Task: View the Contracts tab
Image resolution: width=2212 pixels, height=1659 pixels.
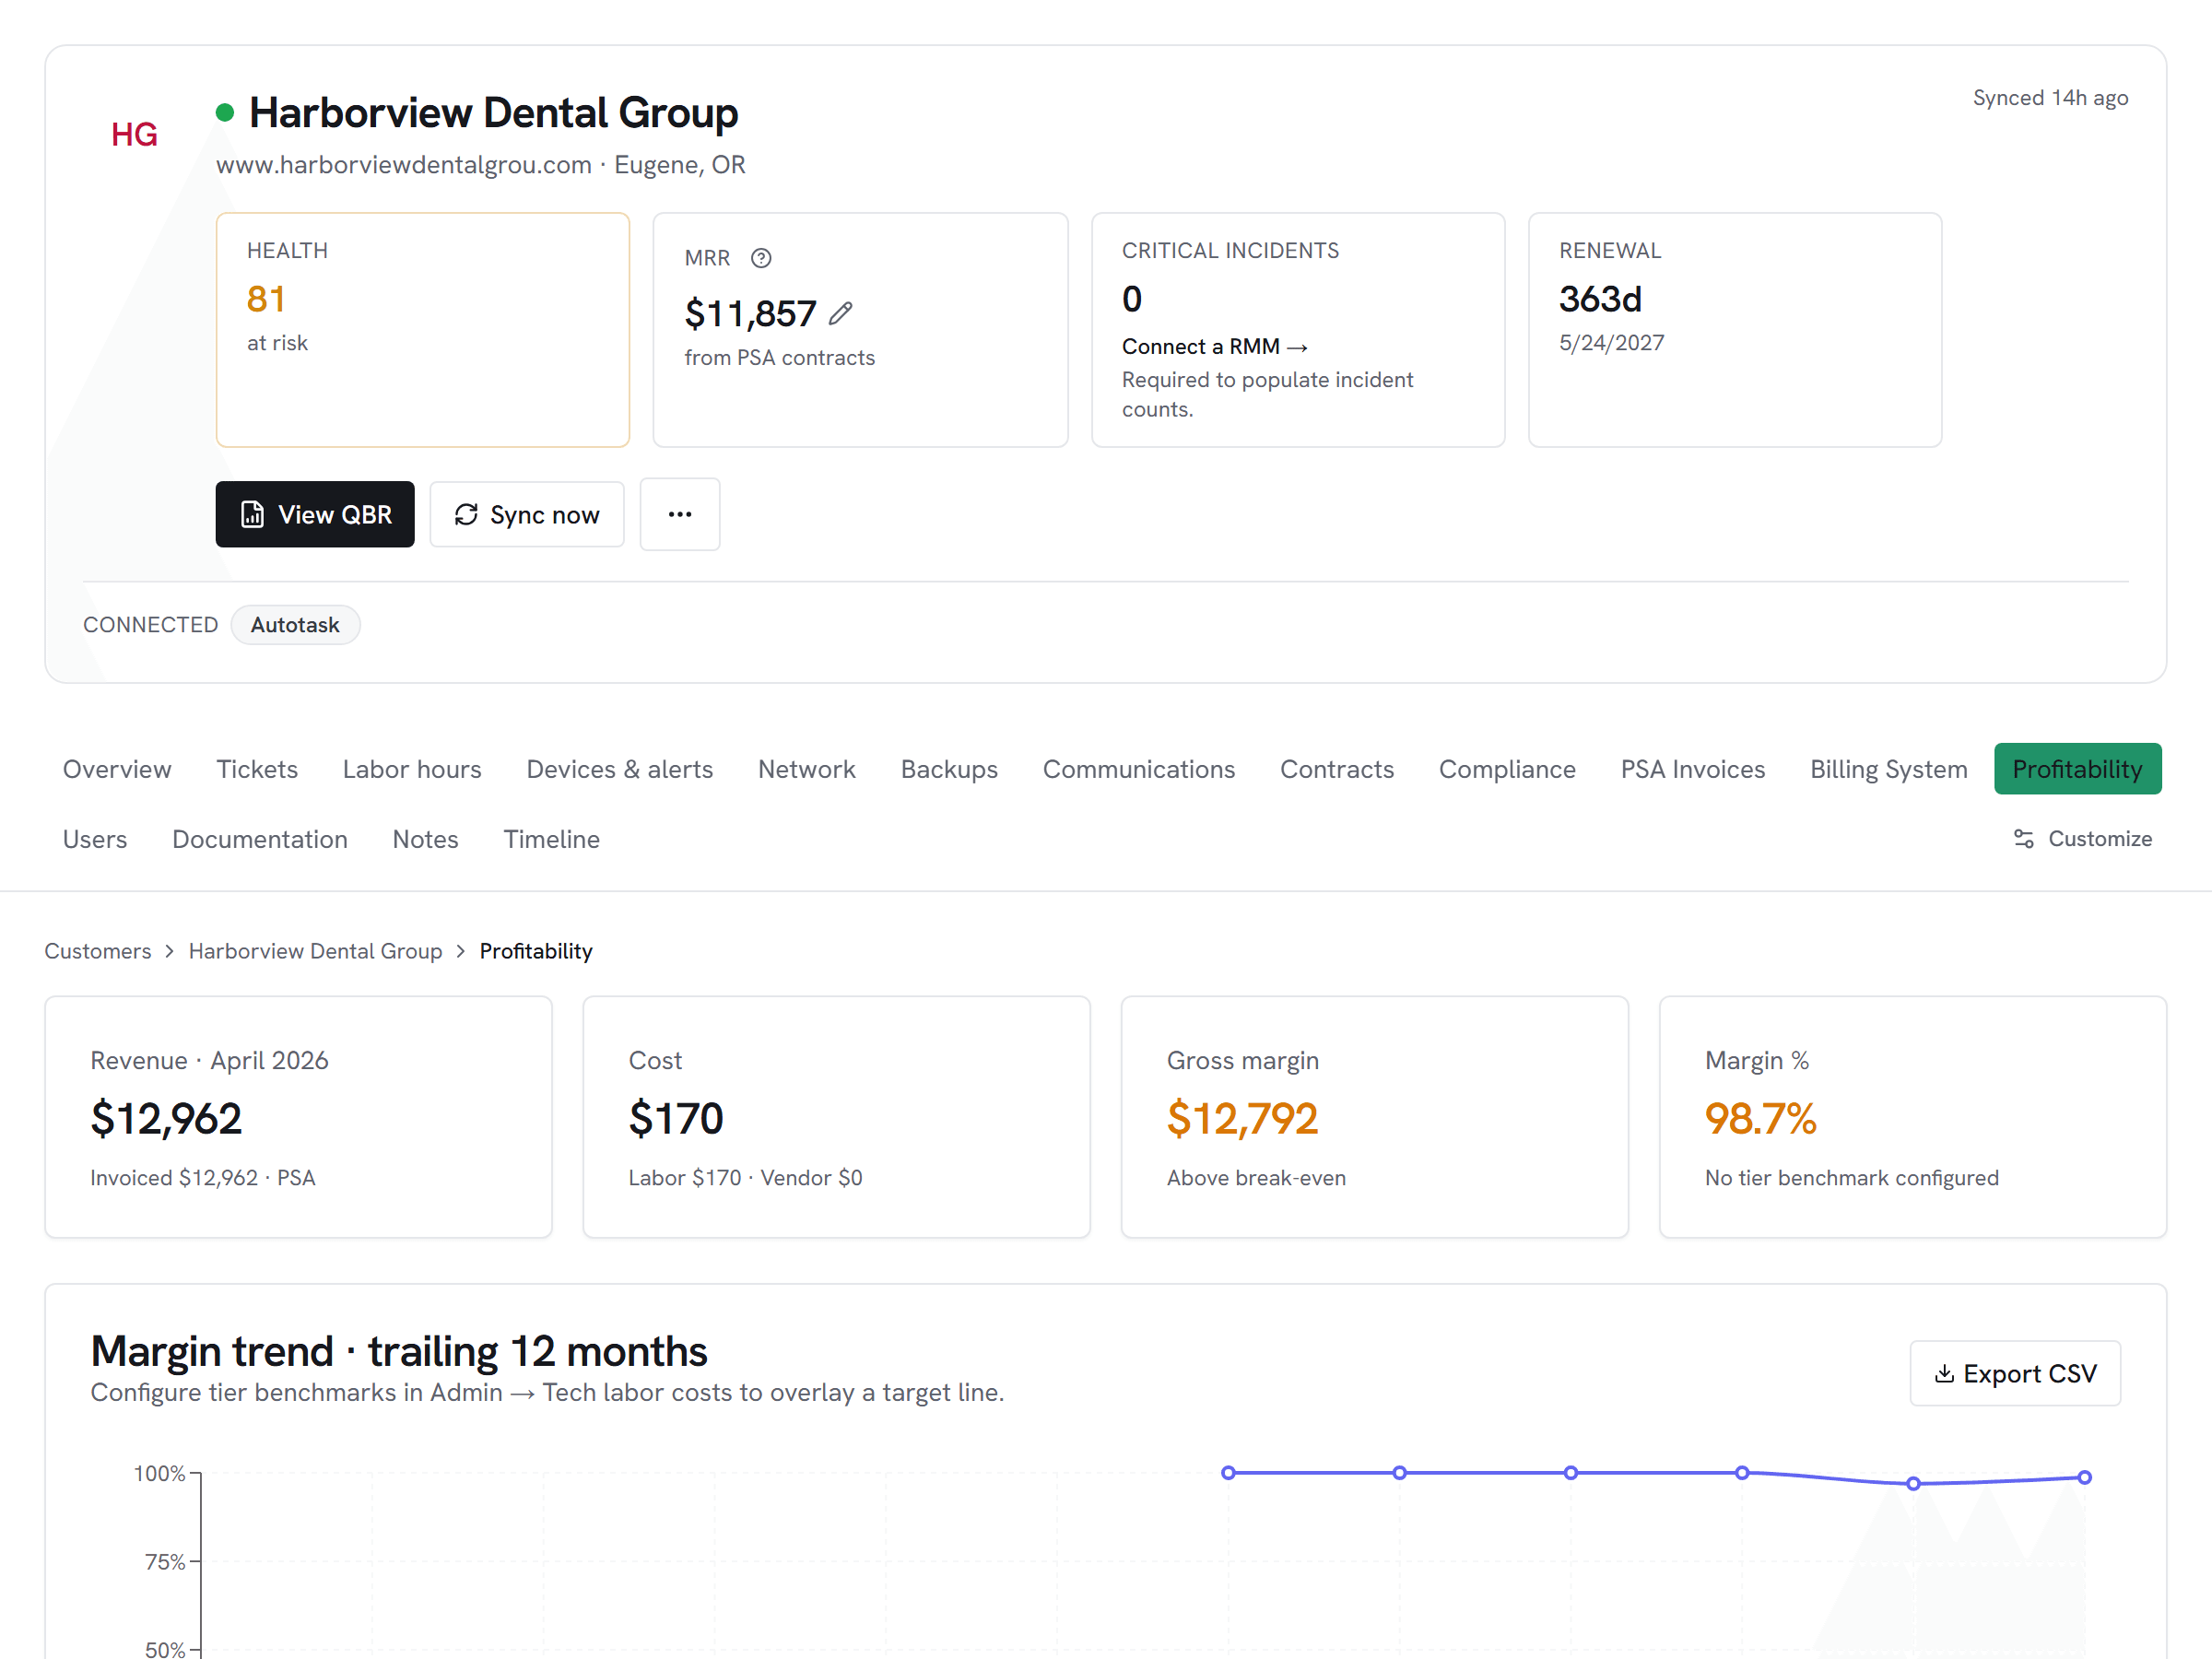Action: point(1337,769)
